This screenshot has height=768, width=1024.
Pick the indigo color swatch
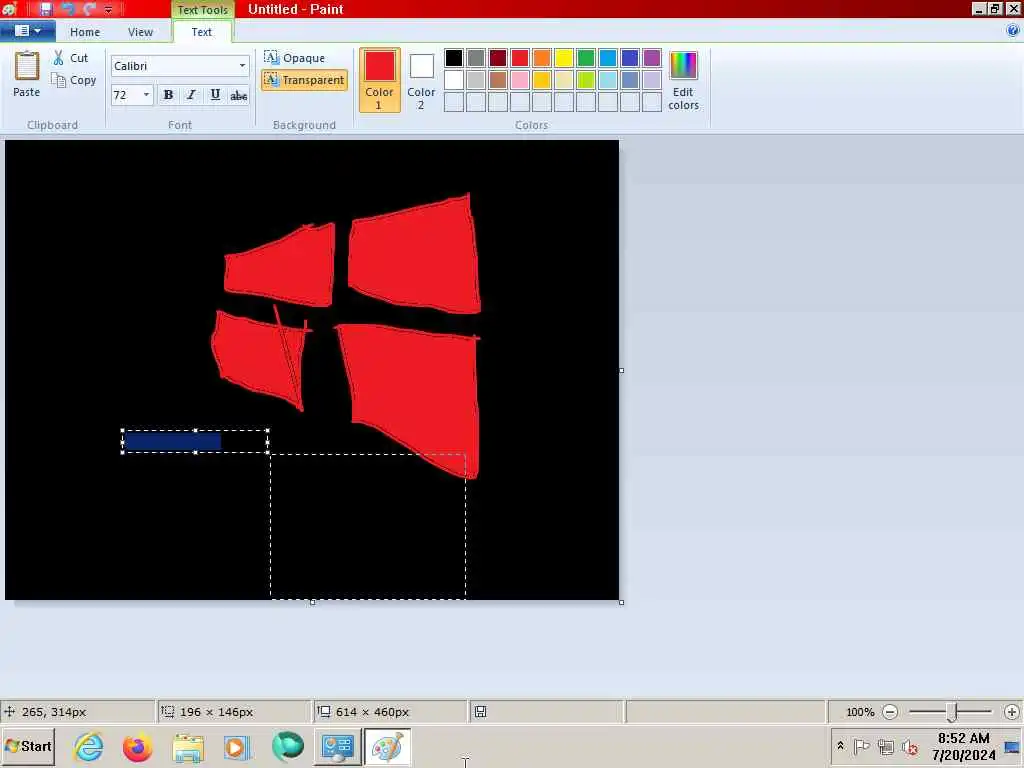pos(630,58)
